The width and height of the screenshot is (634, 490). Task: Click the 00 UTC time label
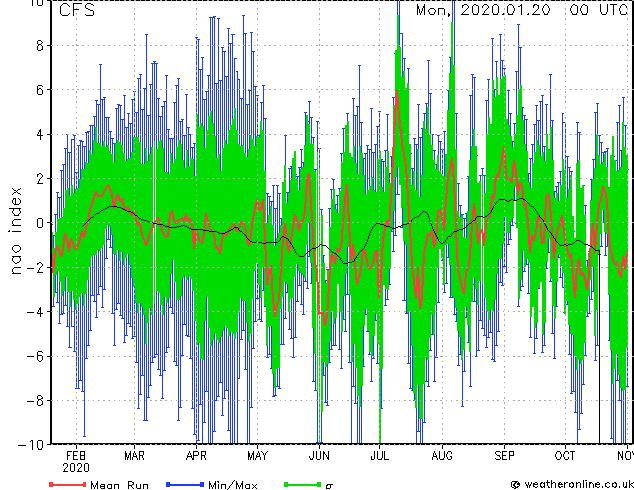pos(598,10)
